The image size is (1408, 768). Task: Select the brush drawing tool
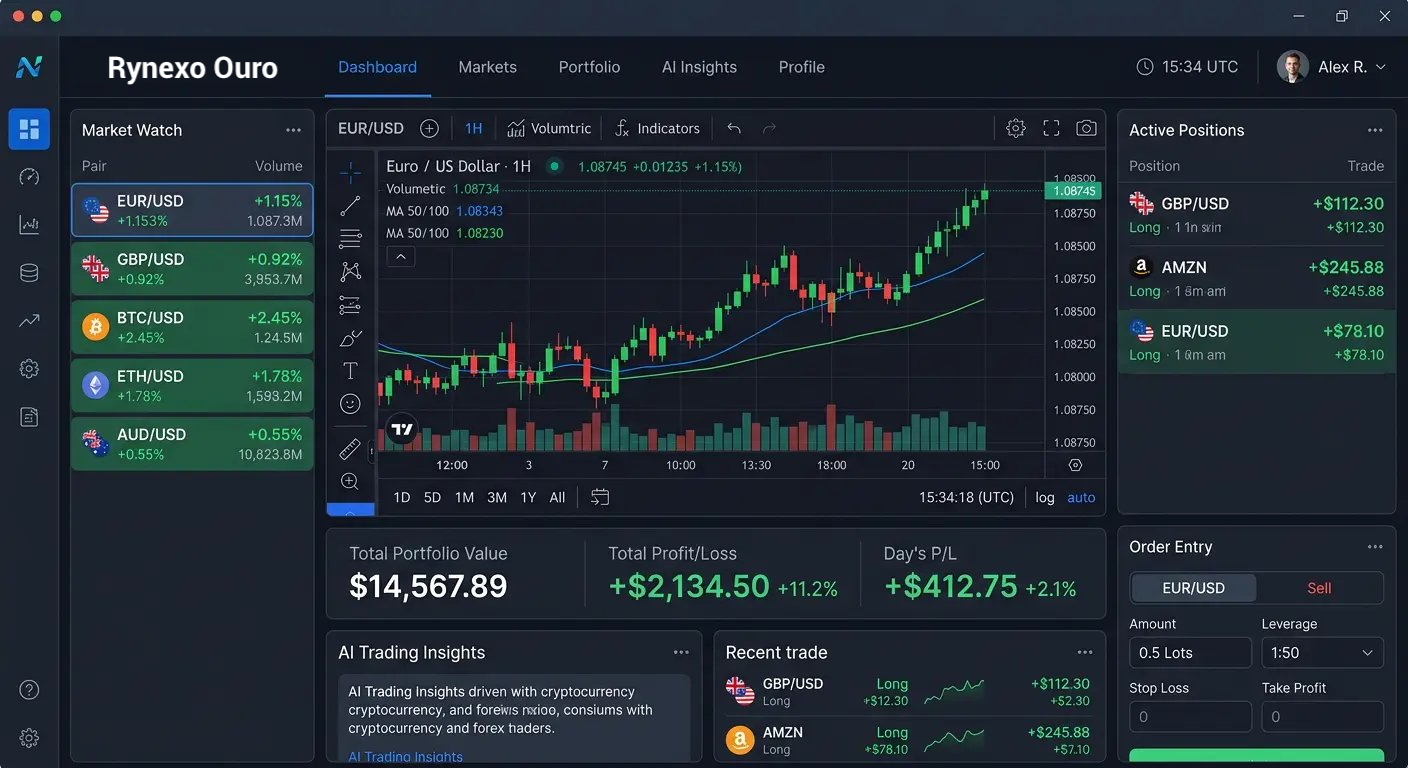pos(350,338)
